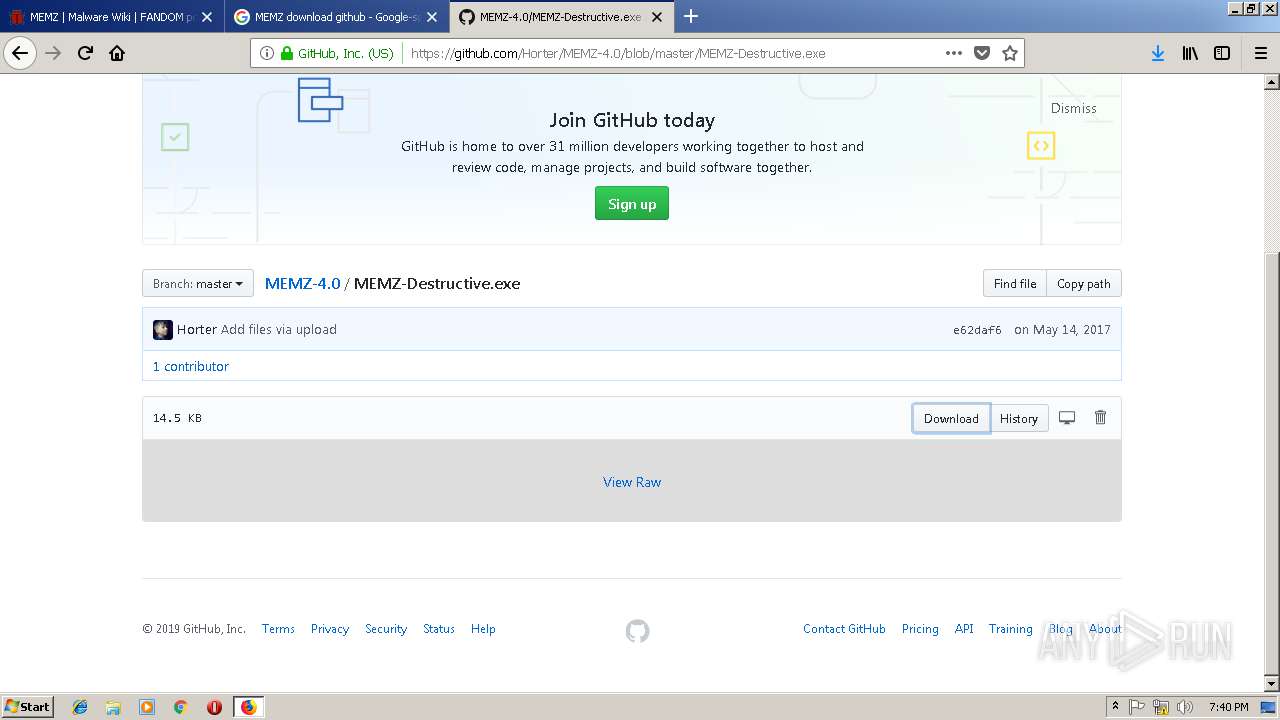Select Firefox taskbar button
Screen dimensions: 1280x720
[248, 707]
